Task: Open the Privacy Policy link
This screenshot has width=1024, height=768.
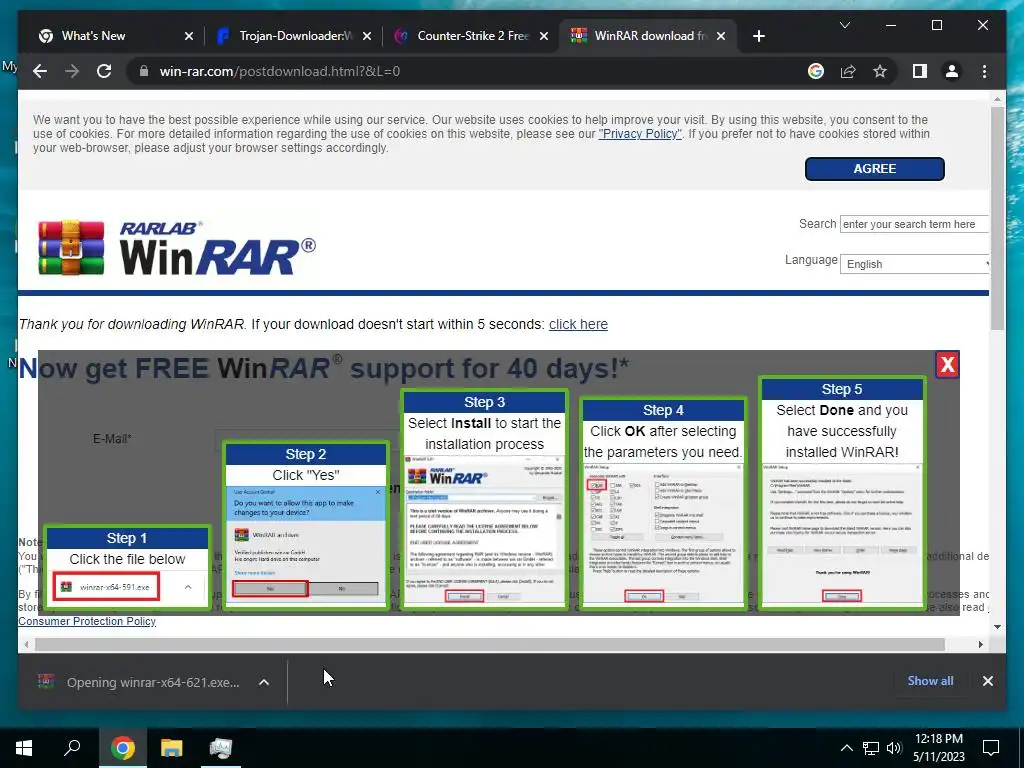Action: (x=640, y=134)
